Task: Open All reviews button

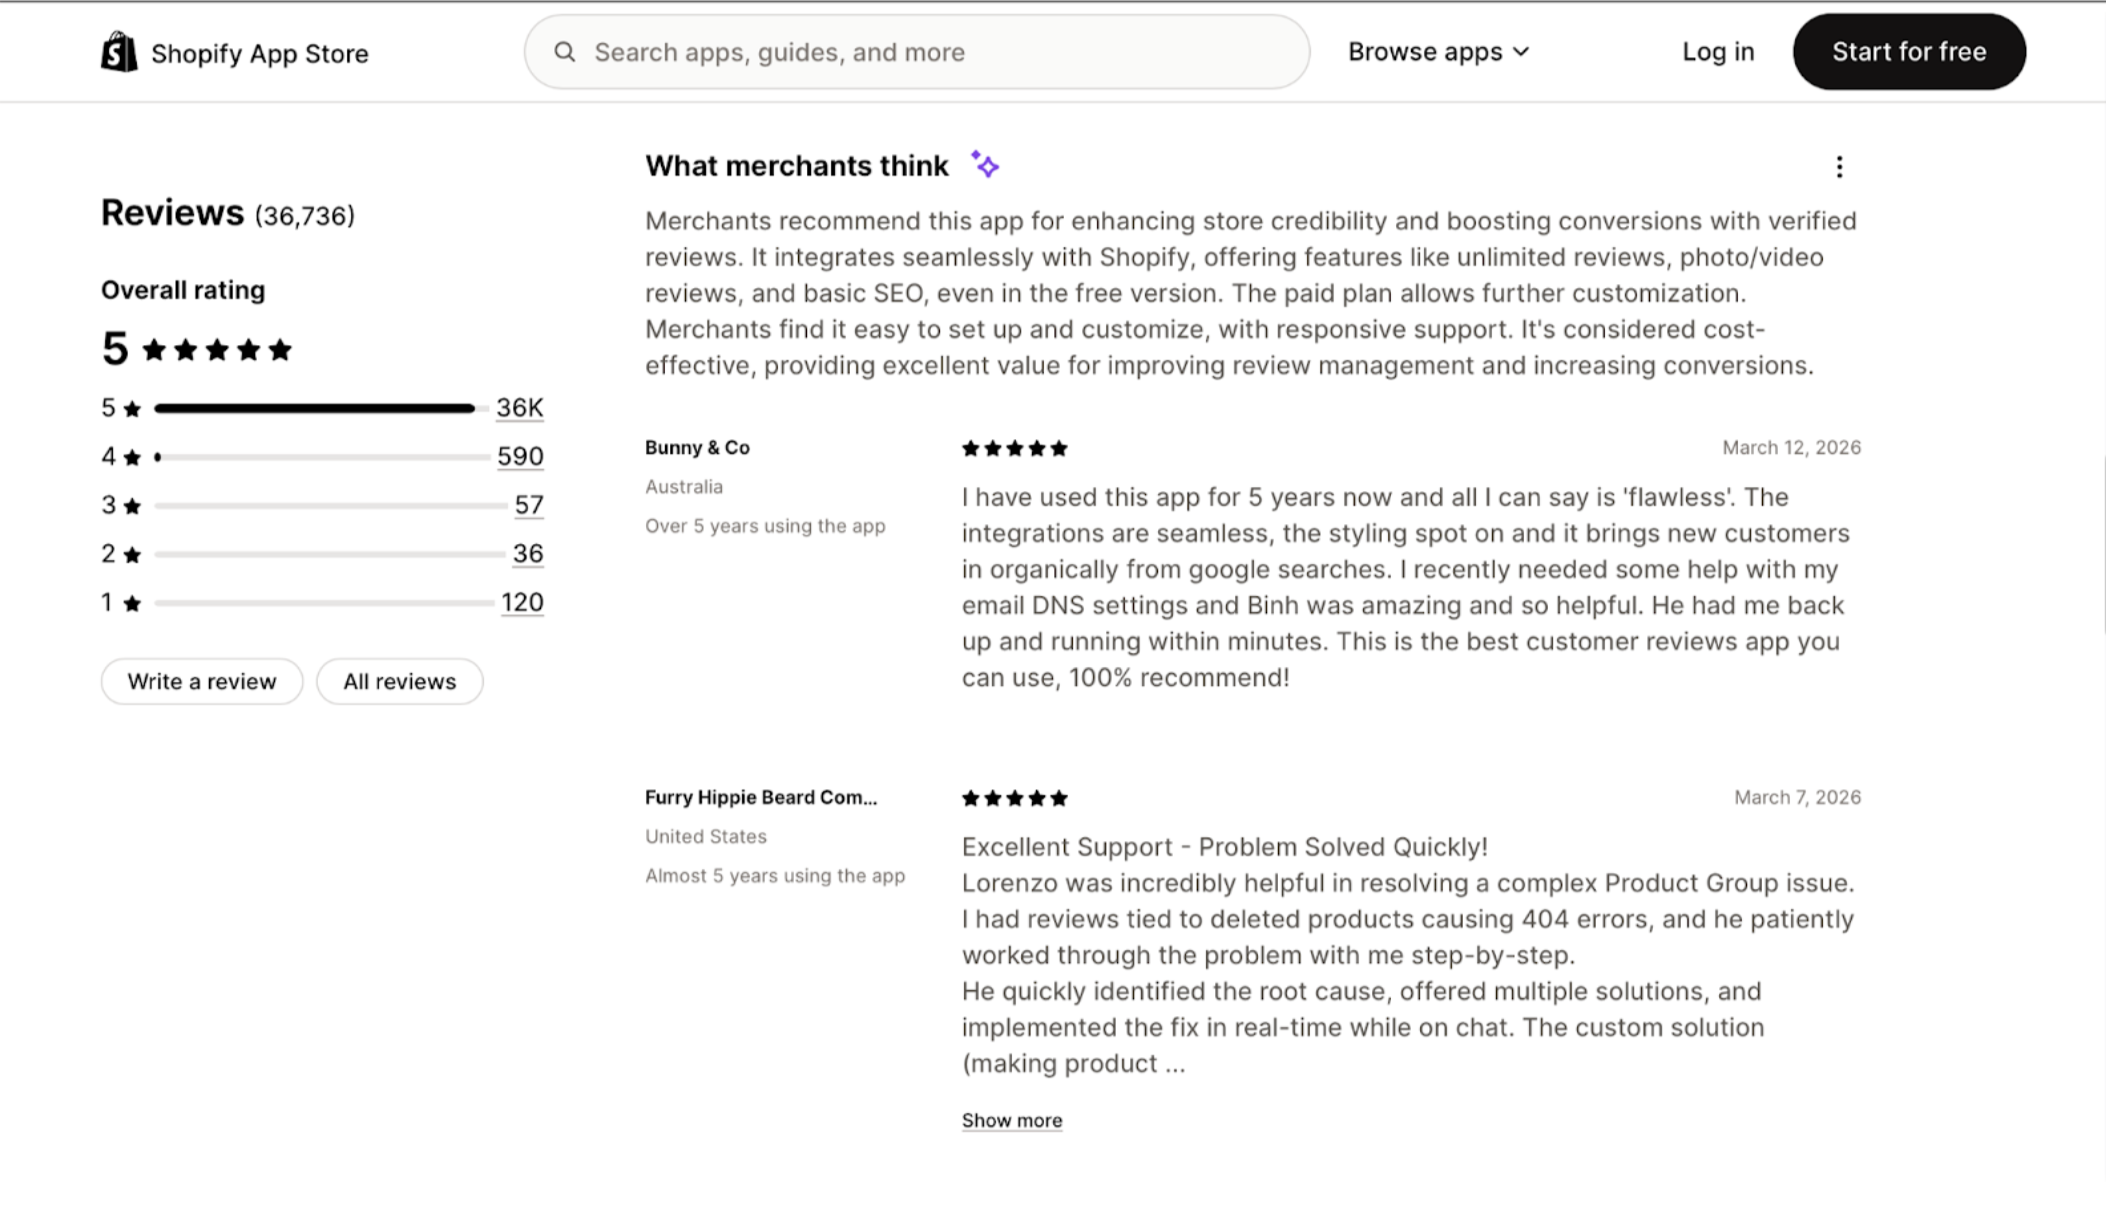Action: click(x=399, y=681)
